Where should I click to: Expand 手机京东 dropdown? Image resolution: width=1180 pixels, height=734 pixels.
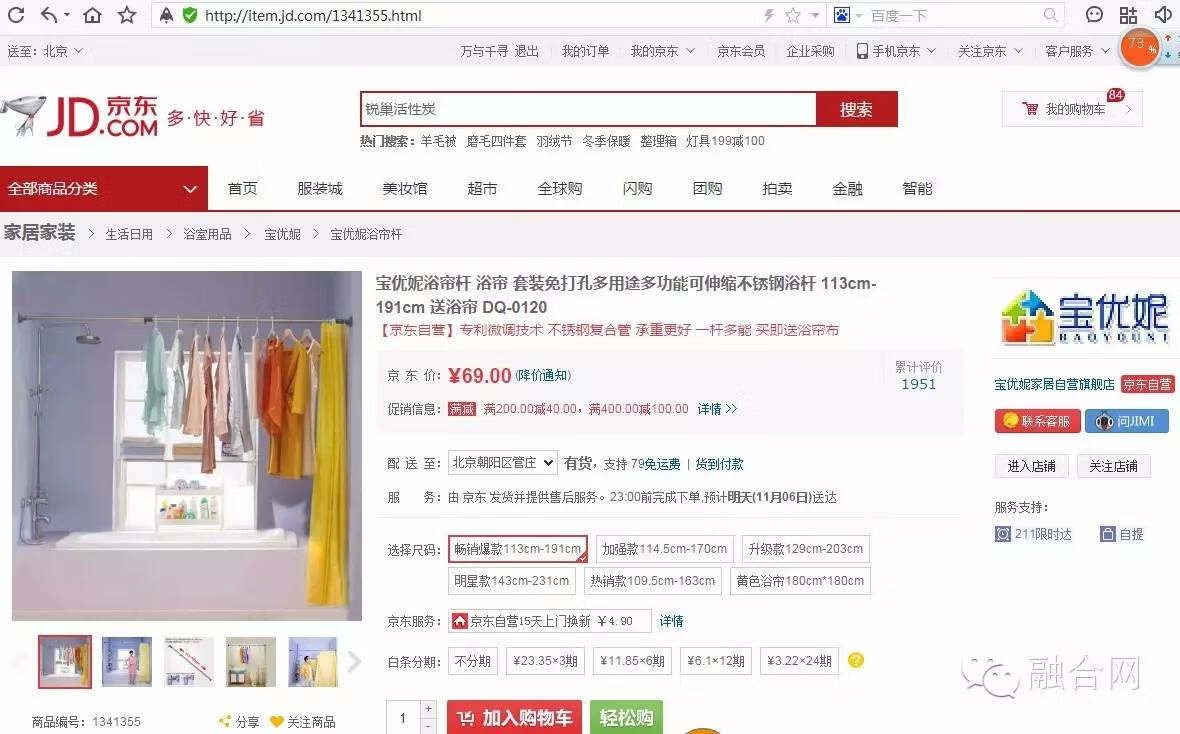(x=896, y=51)
